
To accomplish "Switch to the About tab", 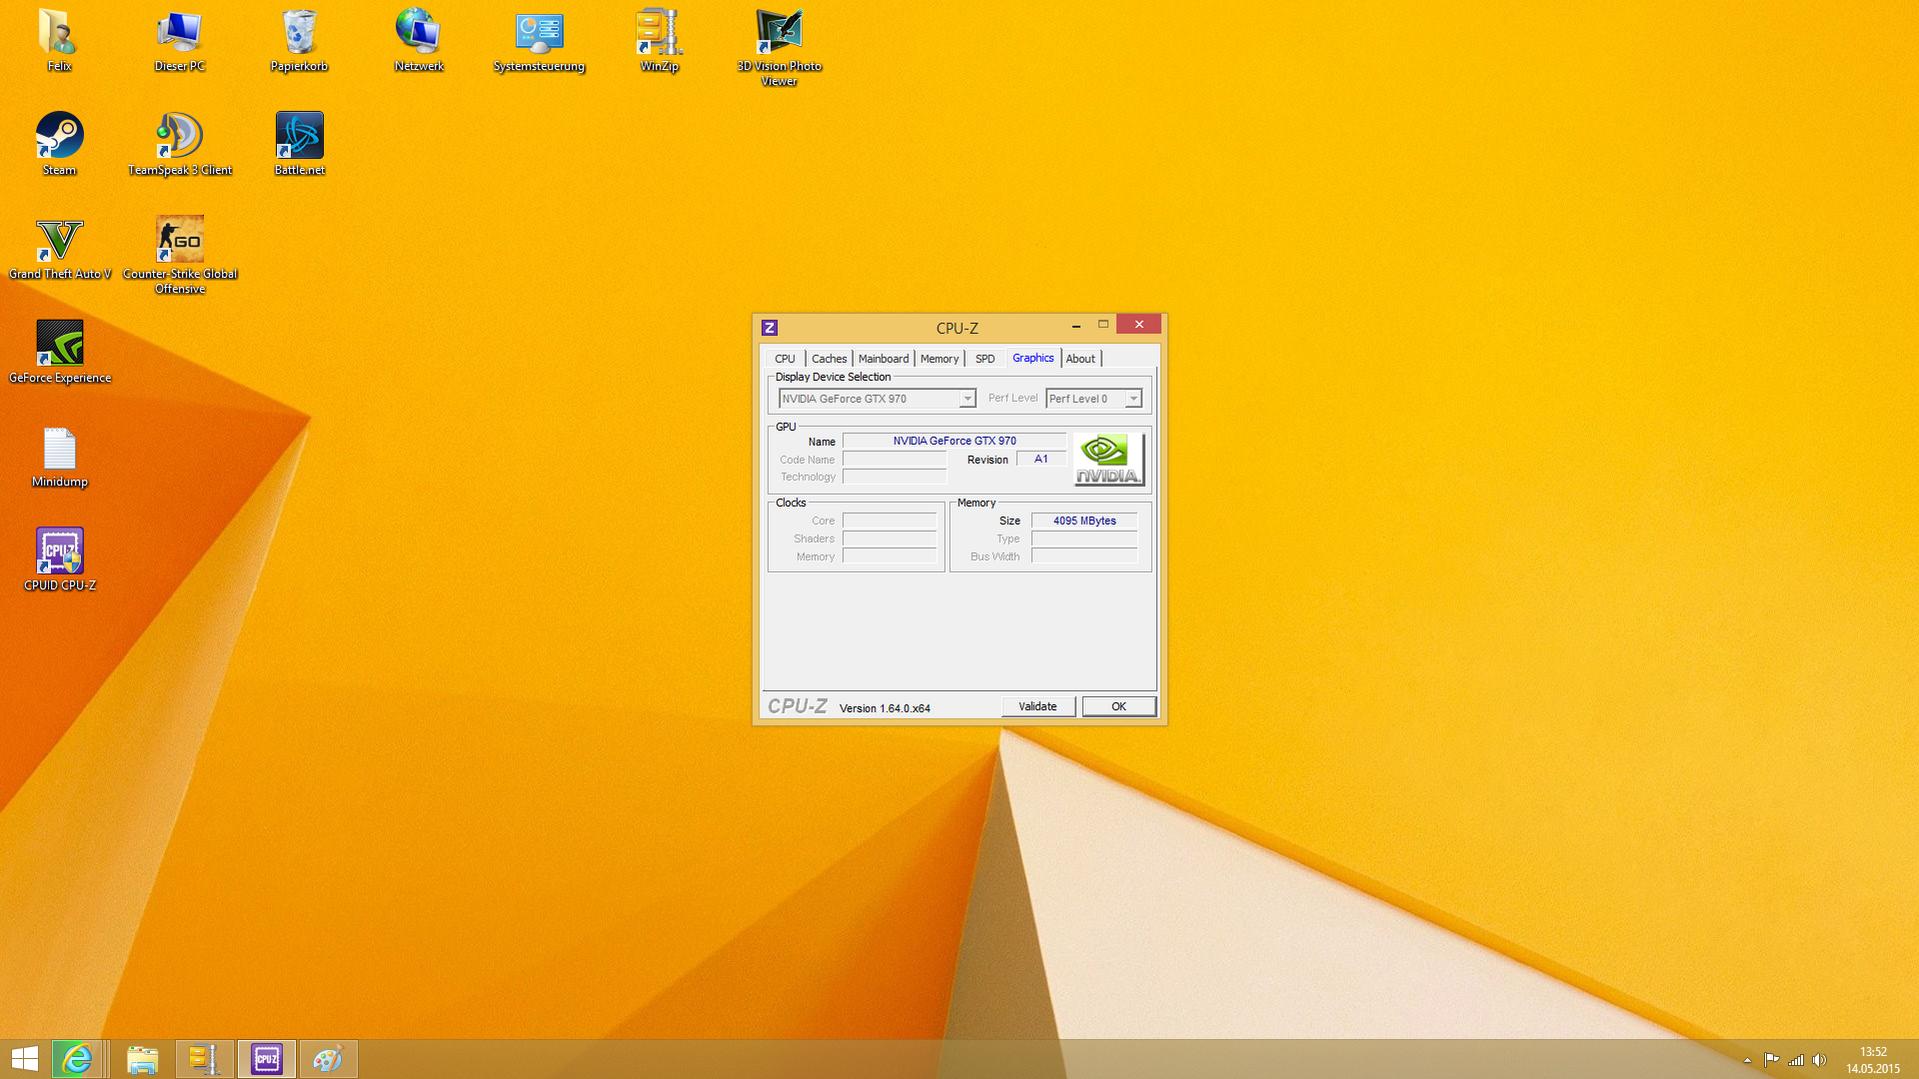I will 1080,359.
